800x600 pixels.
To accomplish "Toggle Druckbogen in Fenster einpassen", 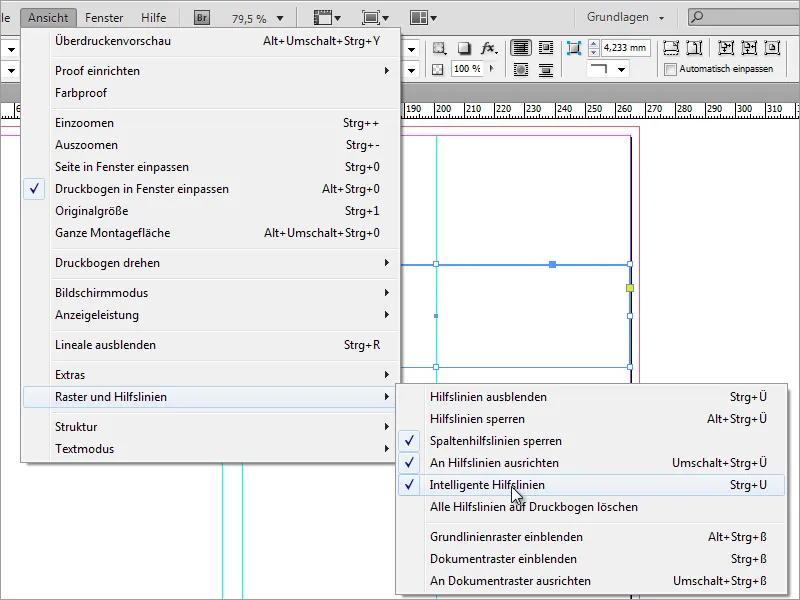I will [x=211, y=189].
